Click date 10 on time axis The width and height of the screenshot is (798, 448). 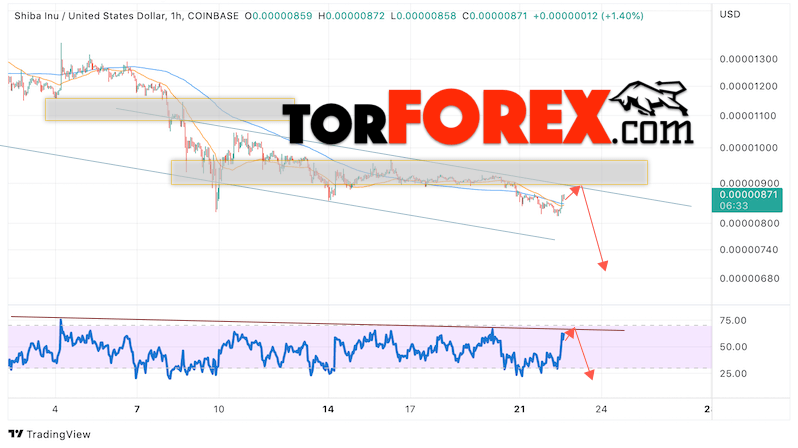click(219, 409)
